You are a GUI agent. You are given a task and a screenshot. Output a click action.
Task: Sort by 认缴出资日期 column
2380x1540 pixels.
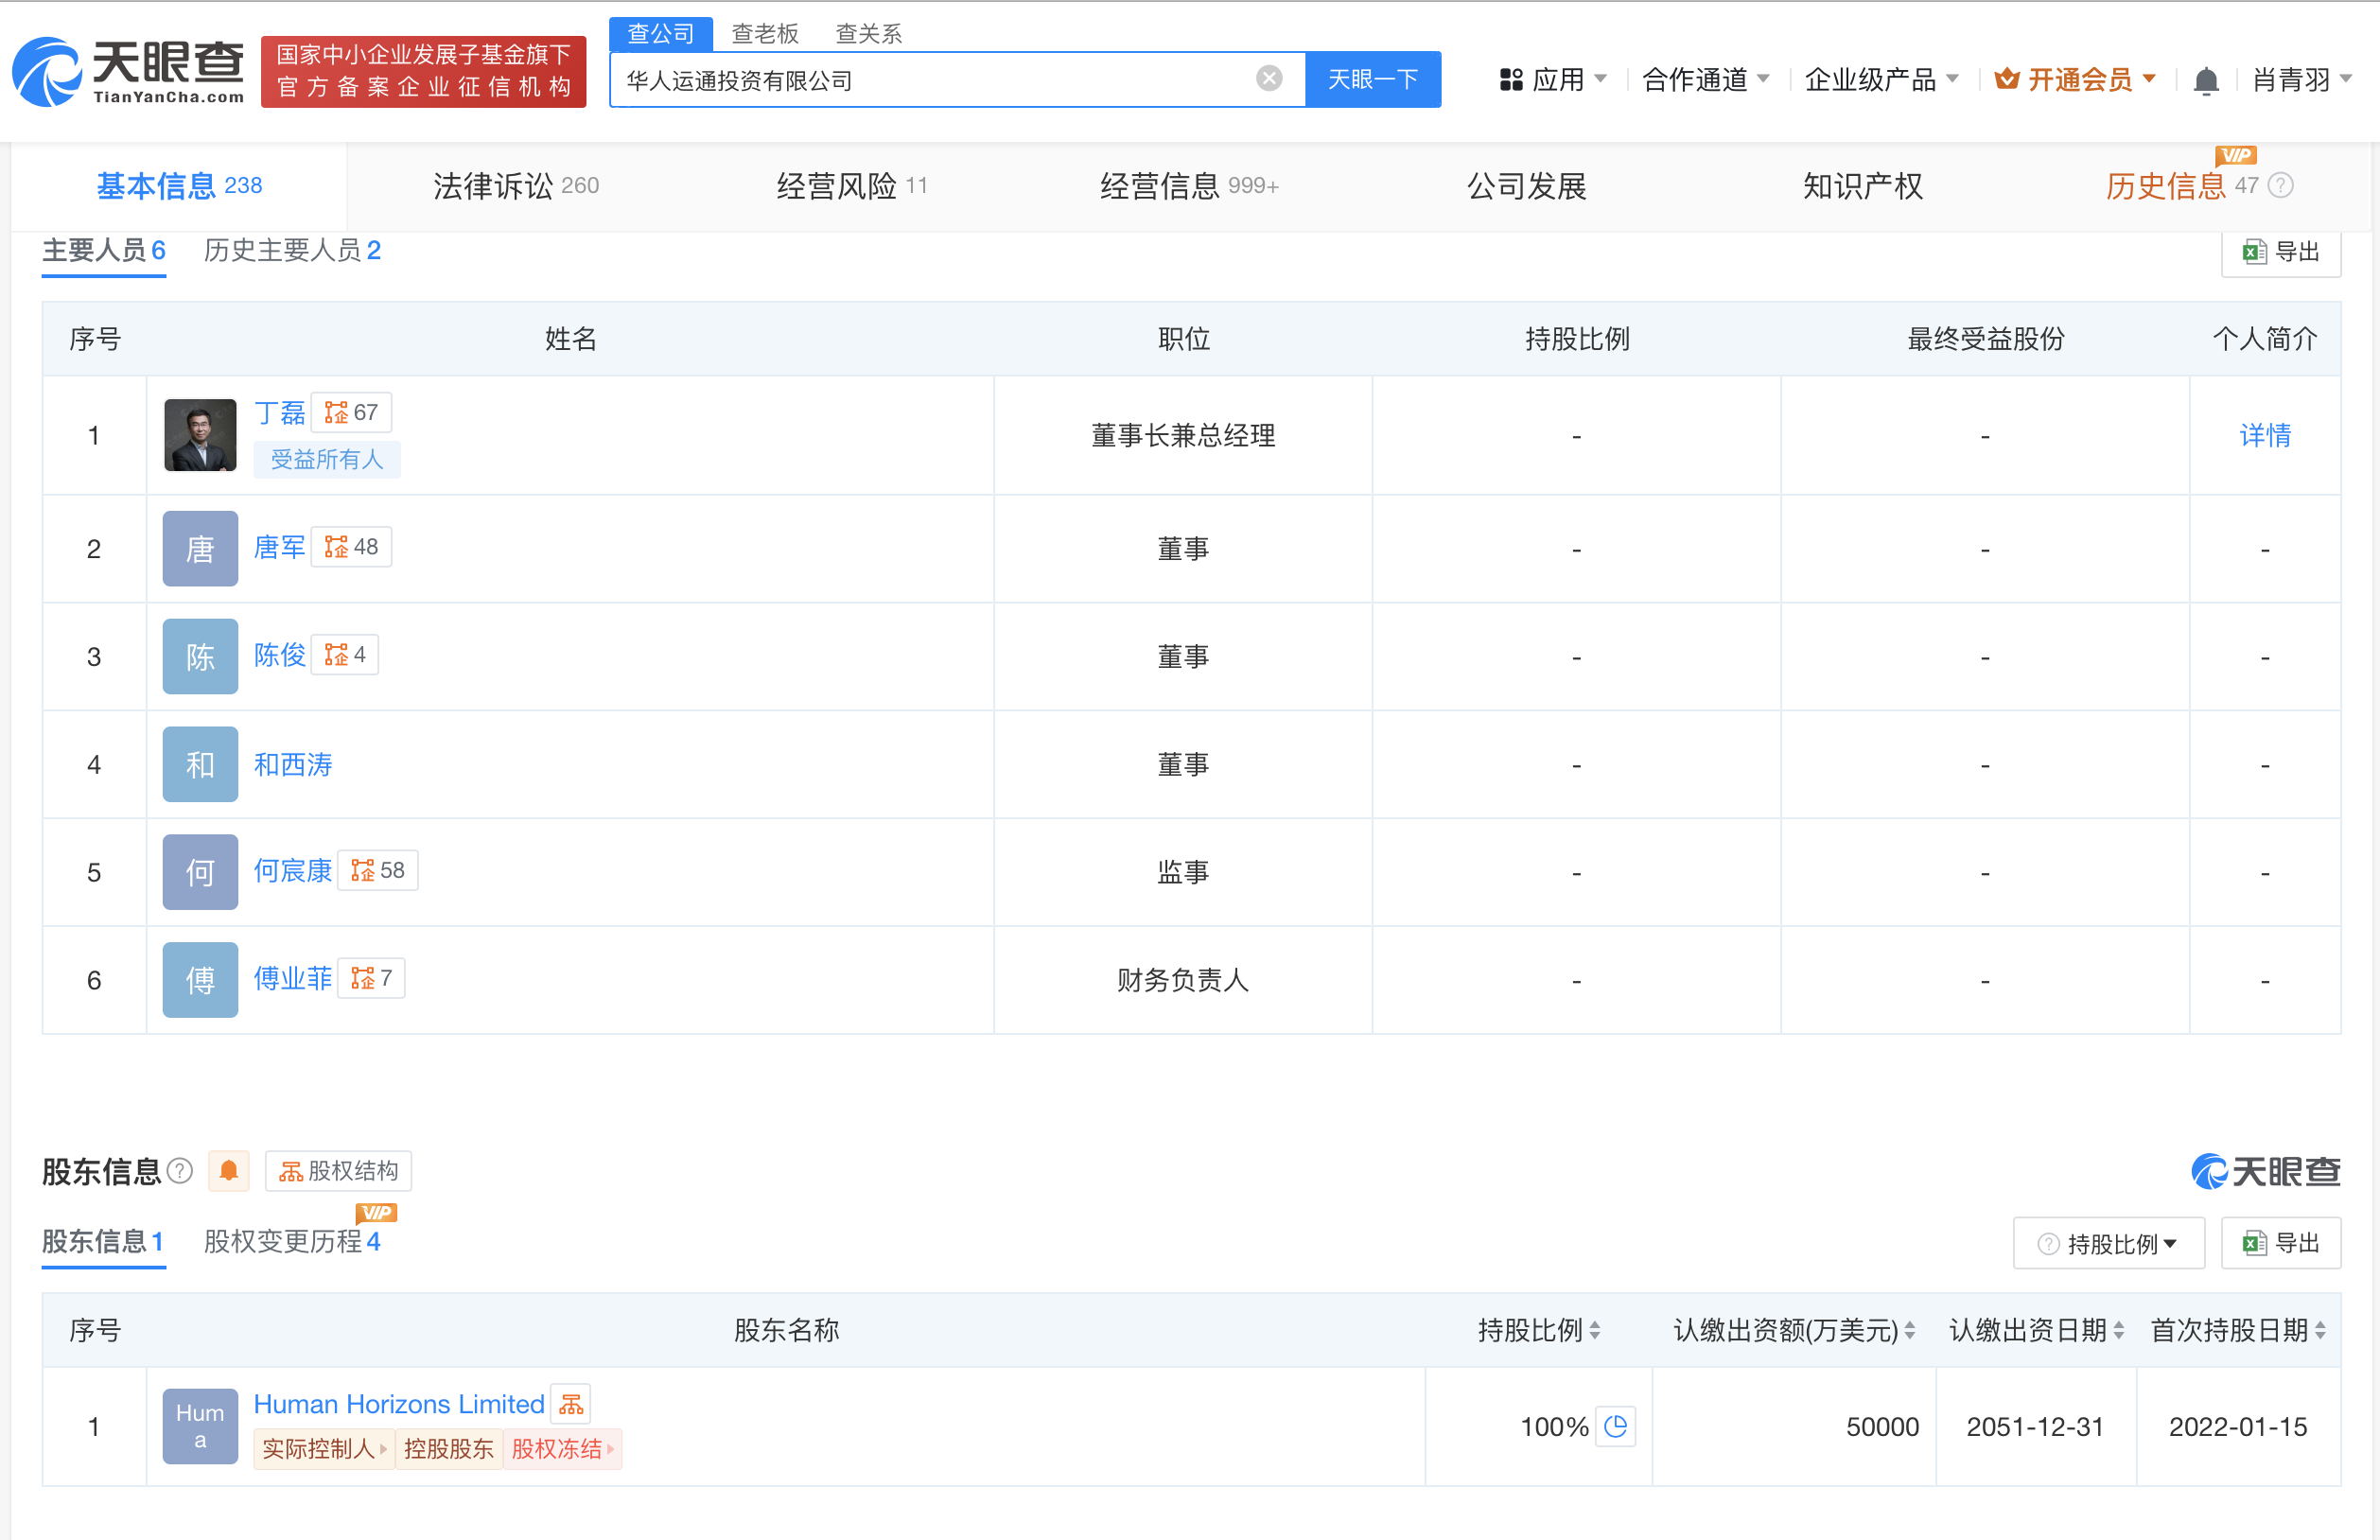point(2119,1330)
